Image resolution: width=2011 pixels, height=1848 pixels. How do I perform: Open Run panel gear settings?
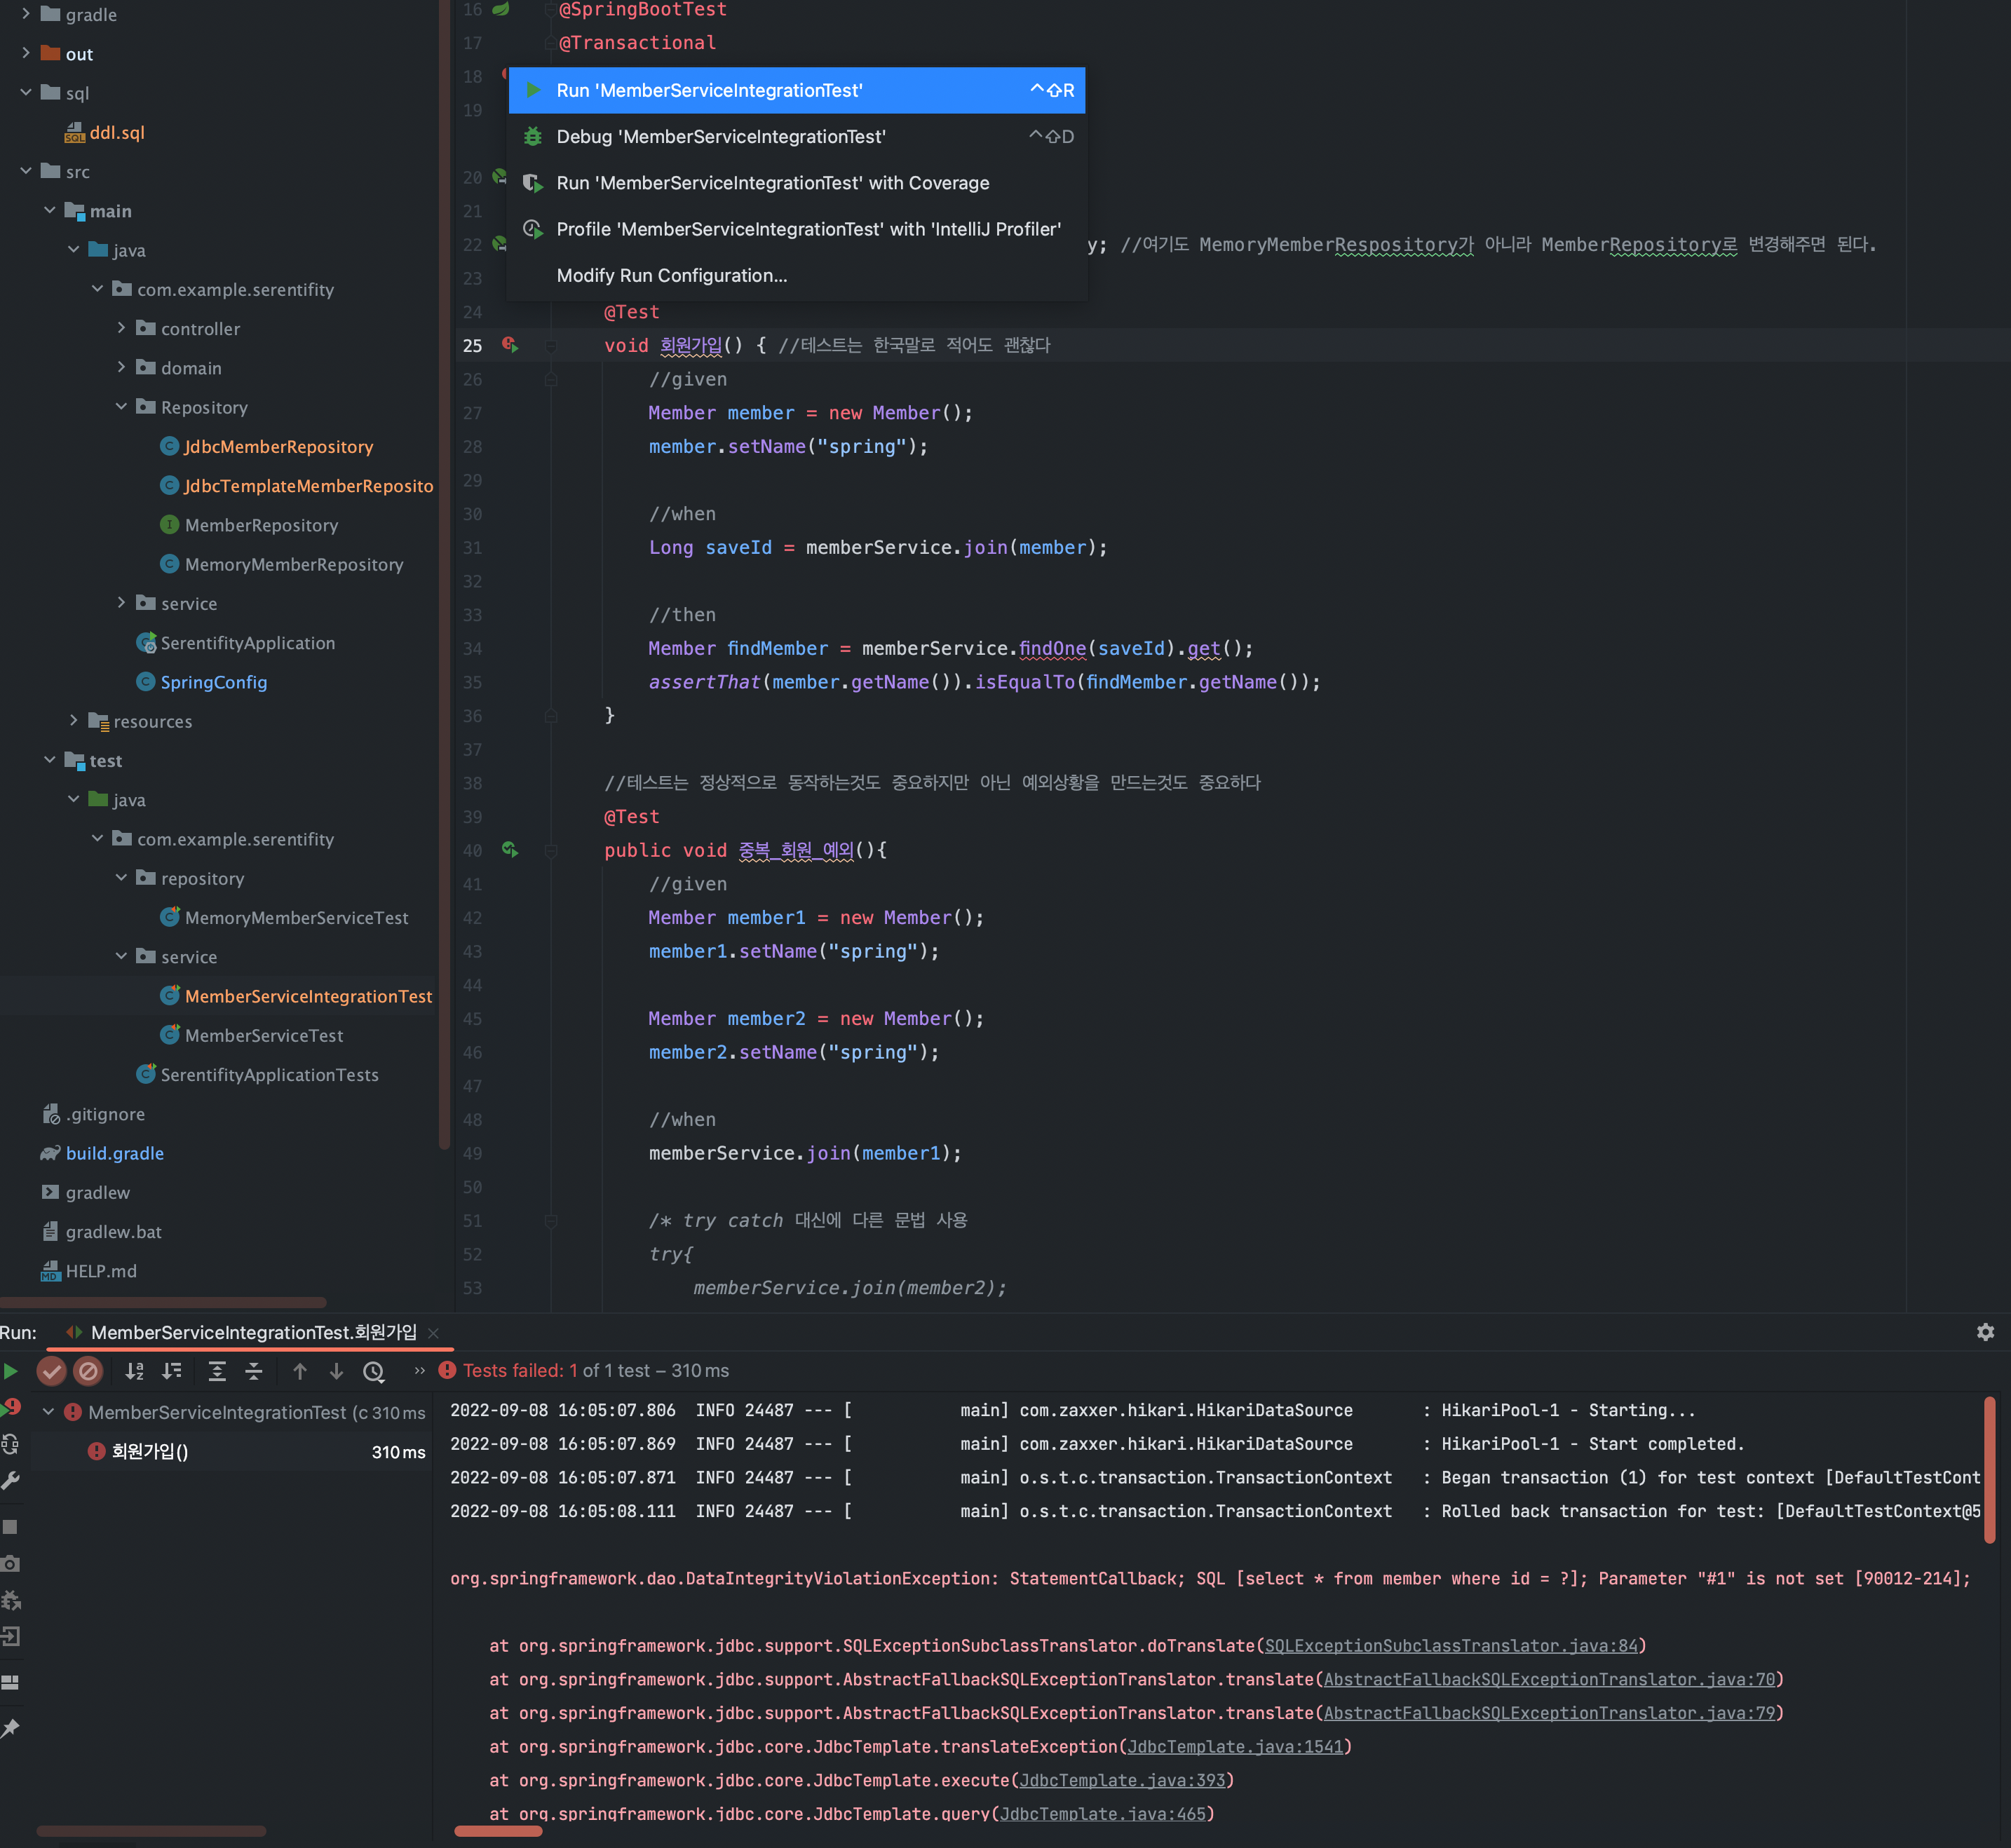pos(1985,1332)
